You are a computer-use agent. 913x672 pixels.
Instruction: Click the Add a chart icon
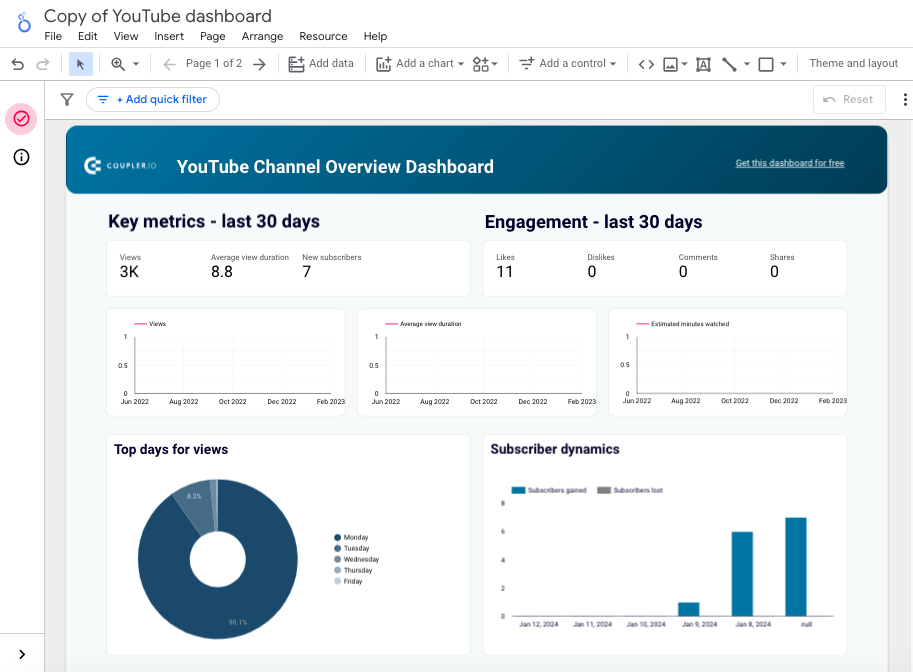pos(383,63)
